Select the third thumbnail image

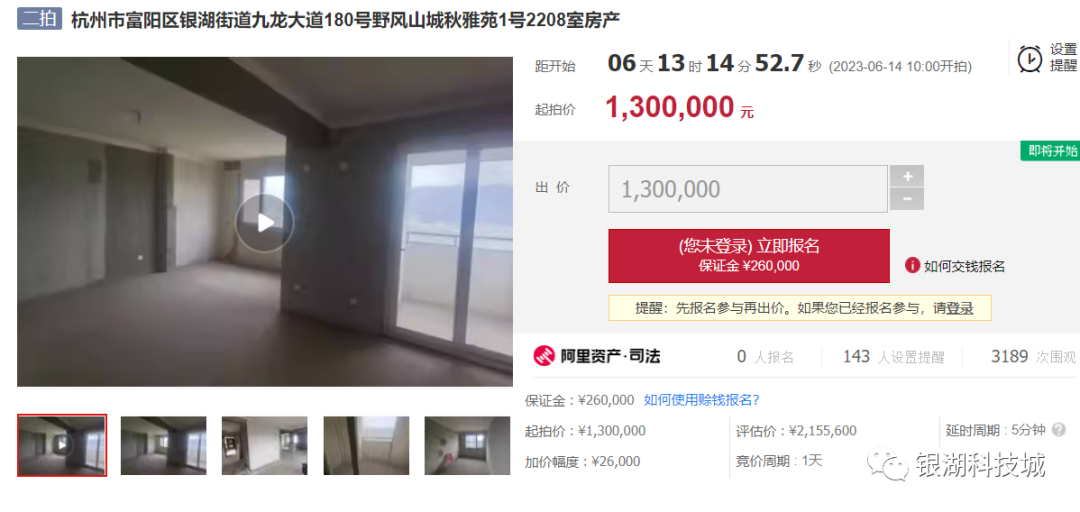coord(264,445)
